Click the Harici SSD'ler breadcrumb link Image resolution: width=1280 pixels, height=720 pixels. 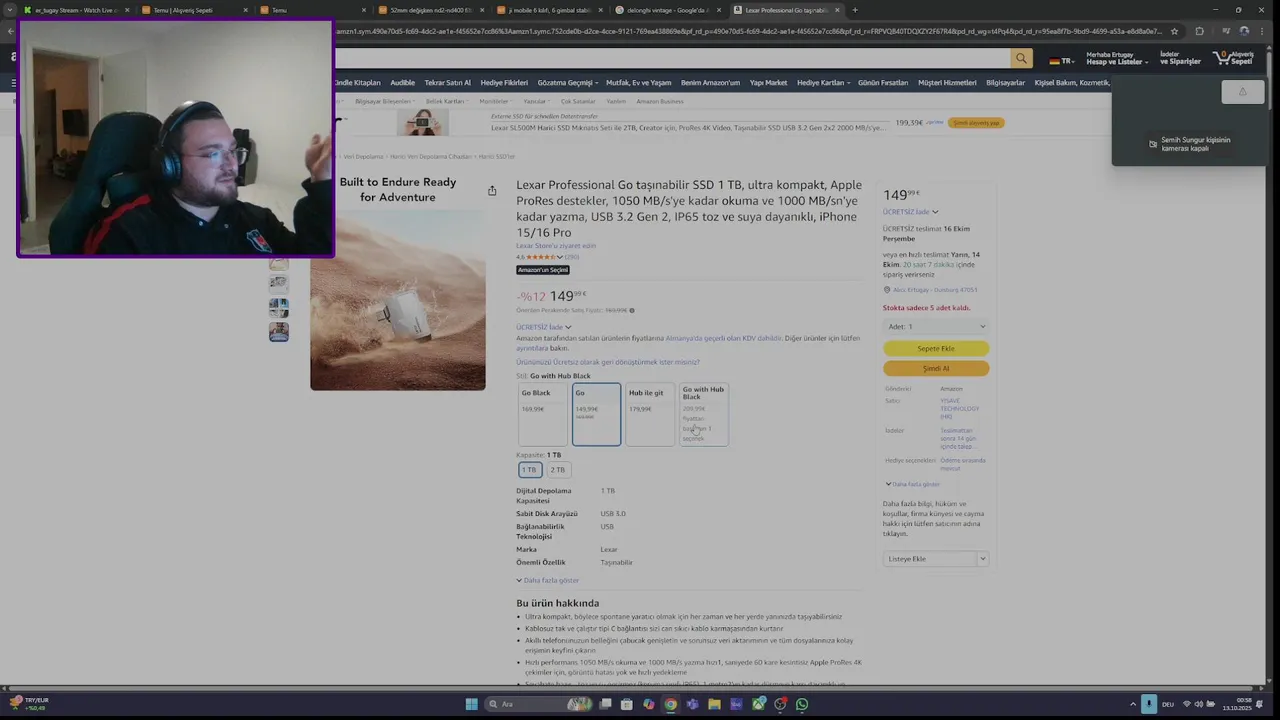click(497, 157)
